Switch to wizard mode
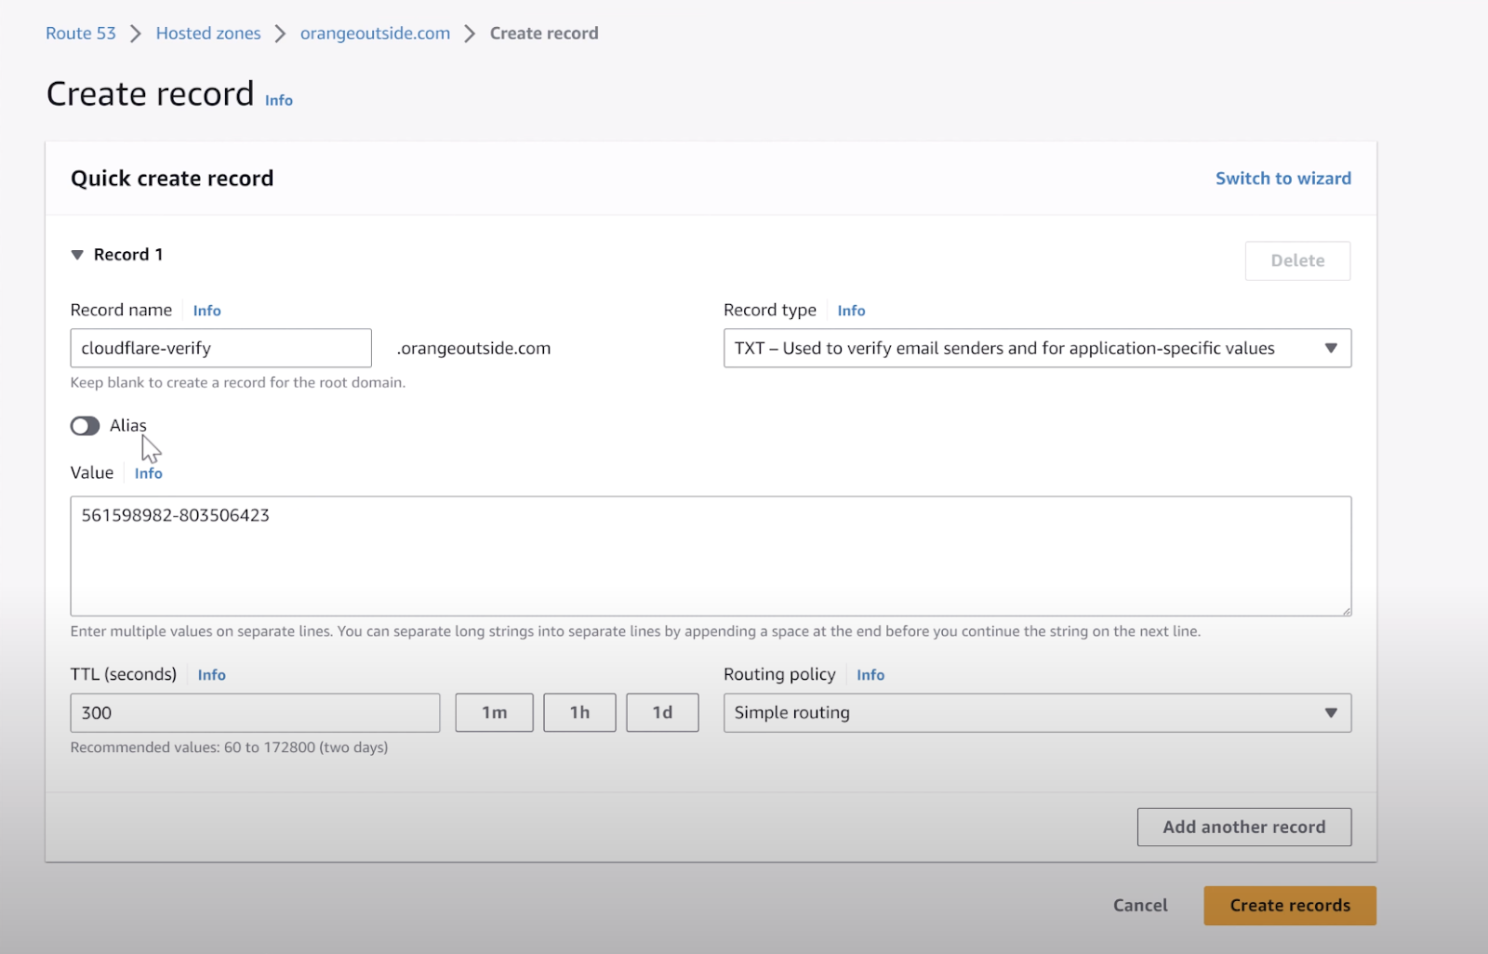Image resolution: width=1488 pixels, height=954 pixels. point(1283,178)
